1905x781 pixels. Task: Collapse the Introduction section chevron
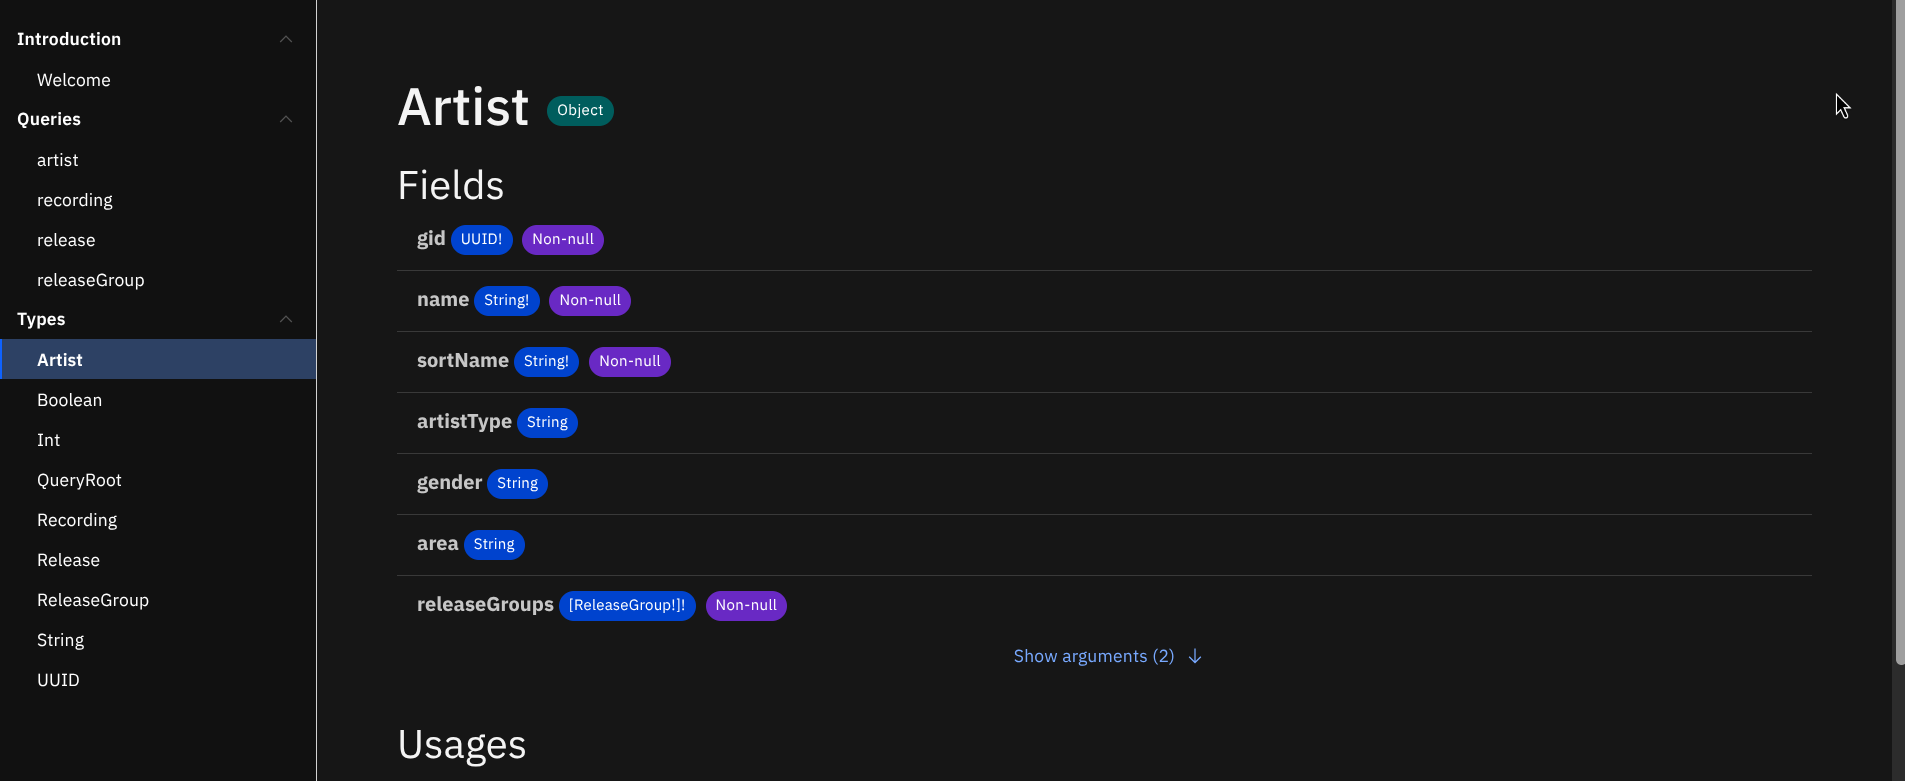[286, 39]
